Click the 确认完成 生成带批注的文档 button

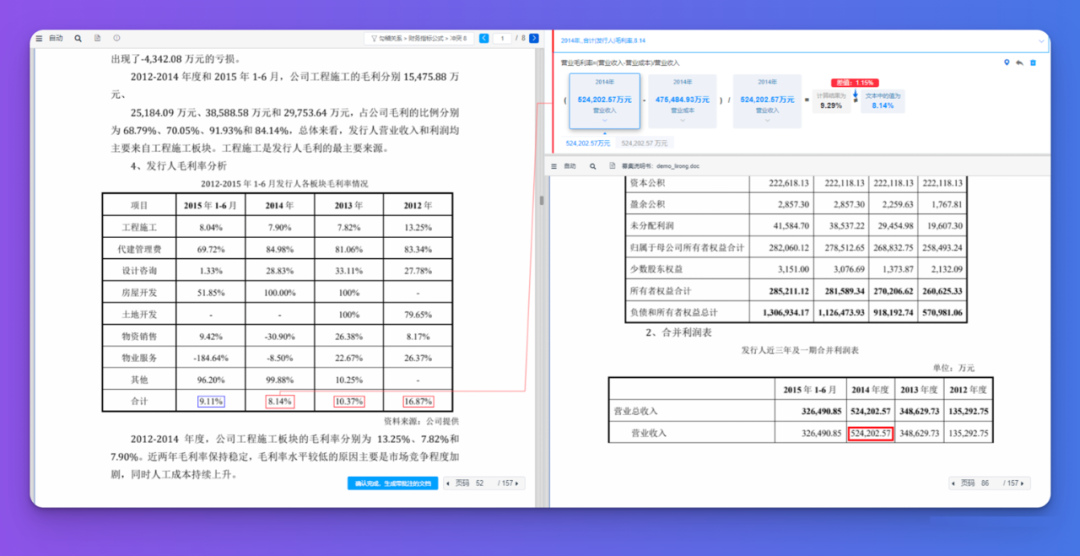pyautogui.click(x=393, y=484)
